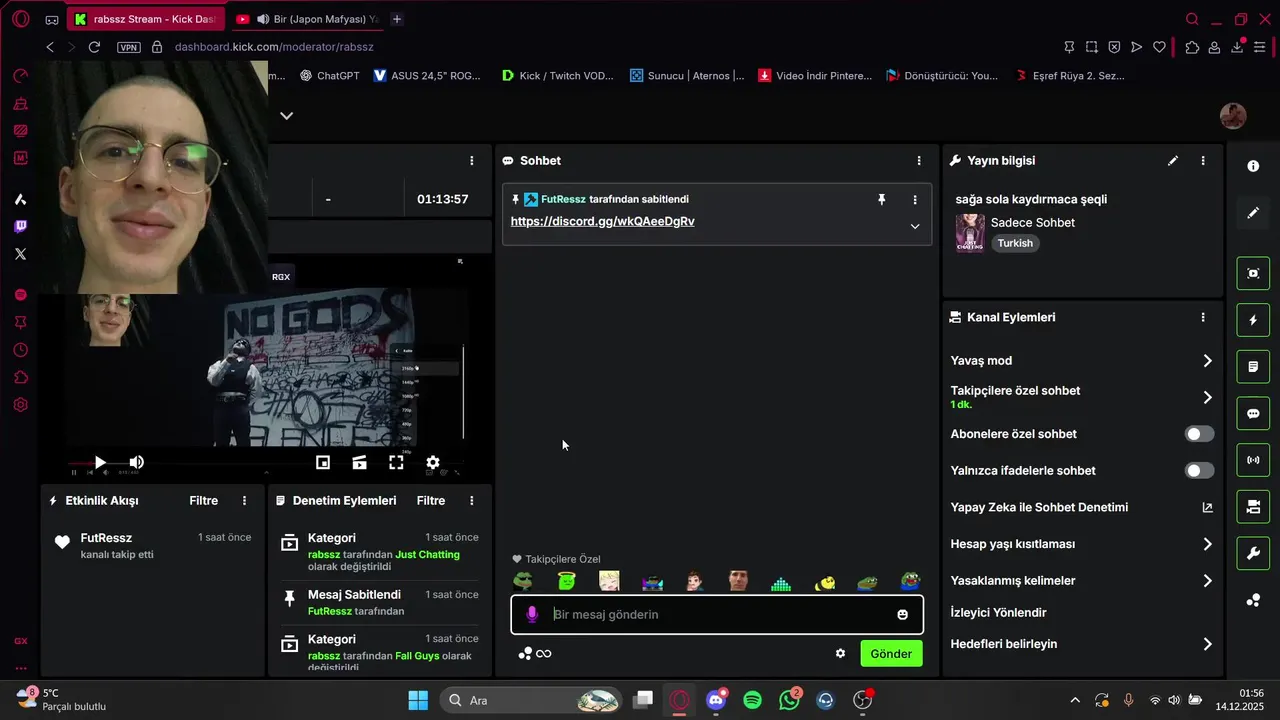Click FutRessz name in pinned message
Viewport: 1280px width, 720px height.
pos(563,200)
